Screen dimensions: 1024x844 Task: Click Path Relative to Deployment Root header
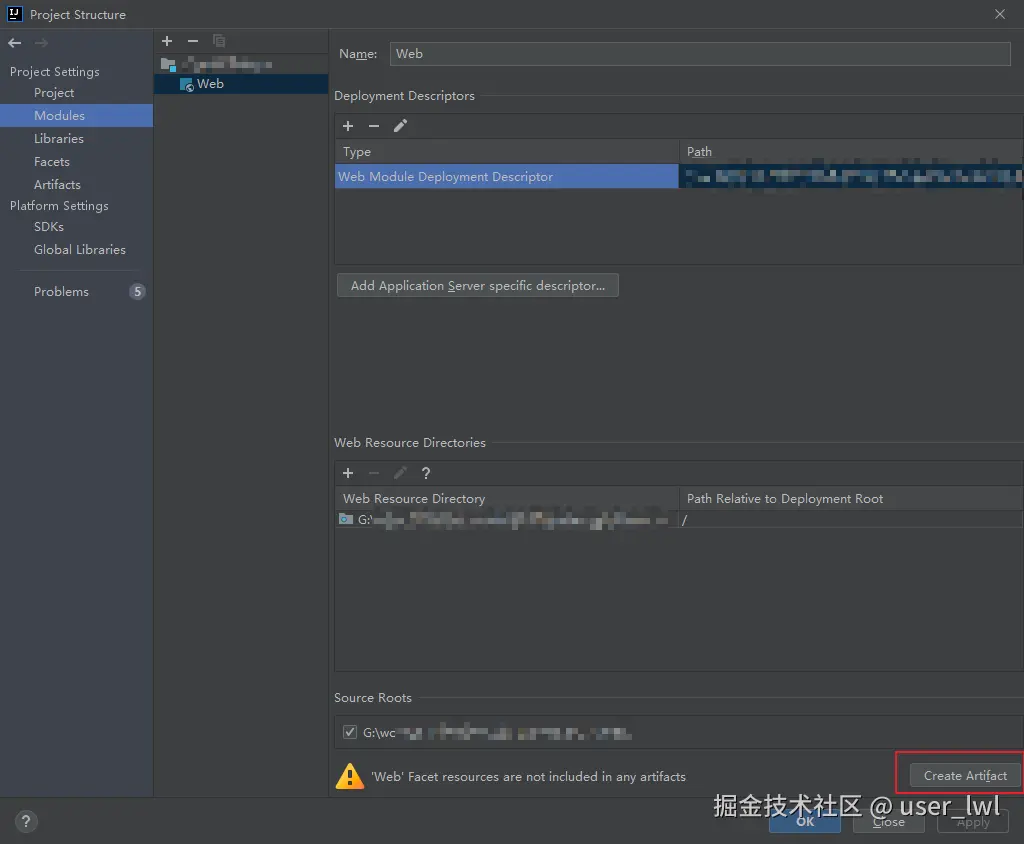[851, 498]
